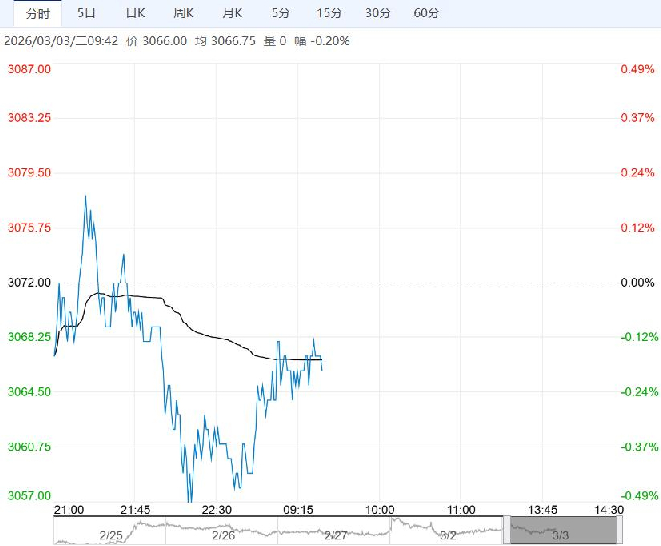Select the 日K chart tab
The image size is (661, 546).
[135, 13]
